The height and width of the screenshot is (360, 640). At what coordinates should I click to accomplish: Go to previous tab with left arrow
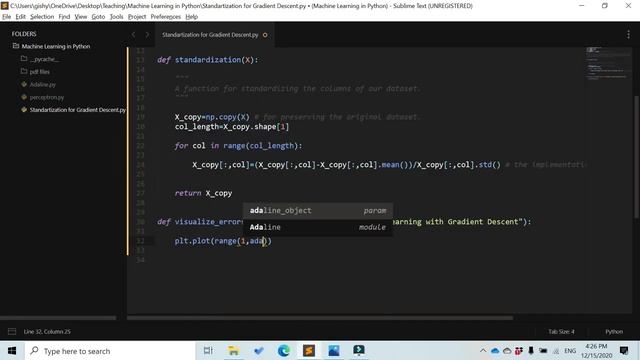click(133, 35)
